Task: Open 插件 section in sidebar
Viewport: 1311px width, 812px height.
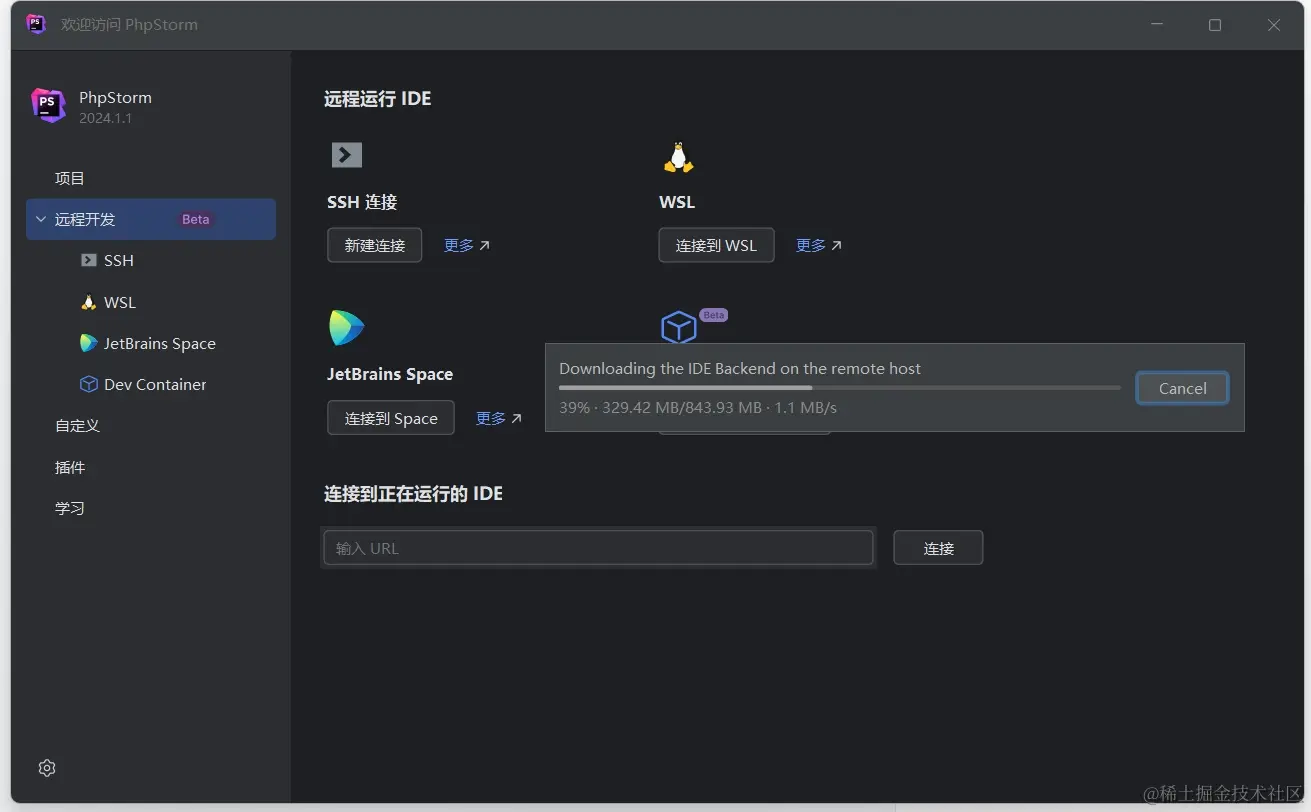Action: coord(70,467)
